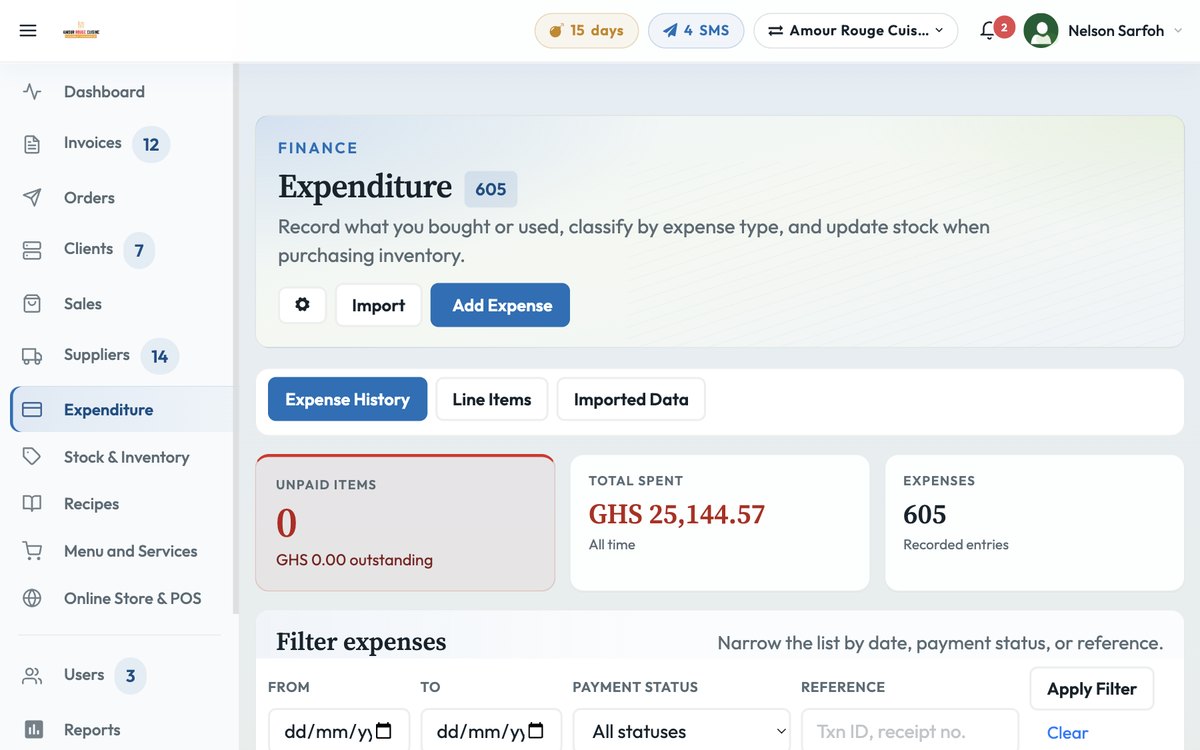
Task: Click the Stock & Inventory tag icon
Action: (32, 457)
